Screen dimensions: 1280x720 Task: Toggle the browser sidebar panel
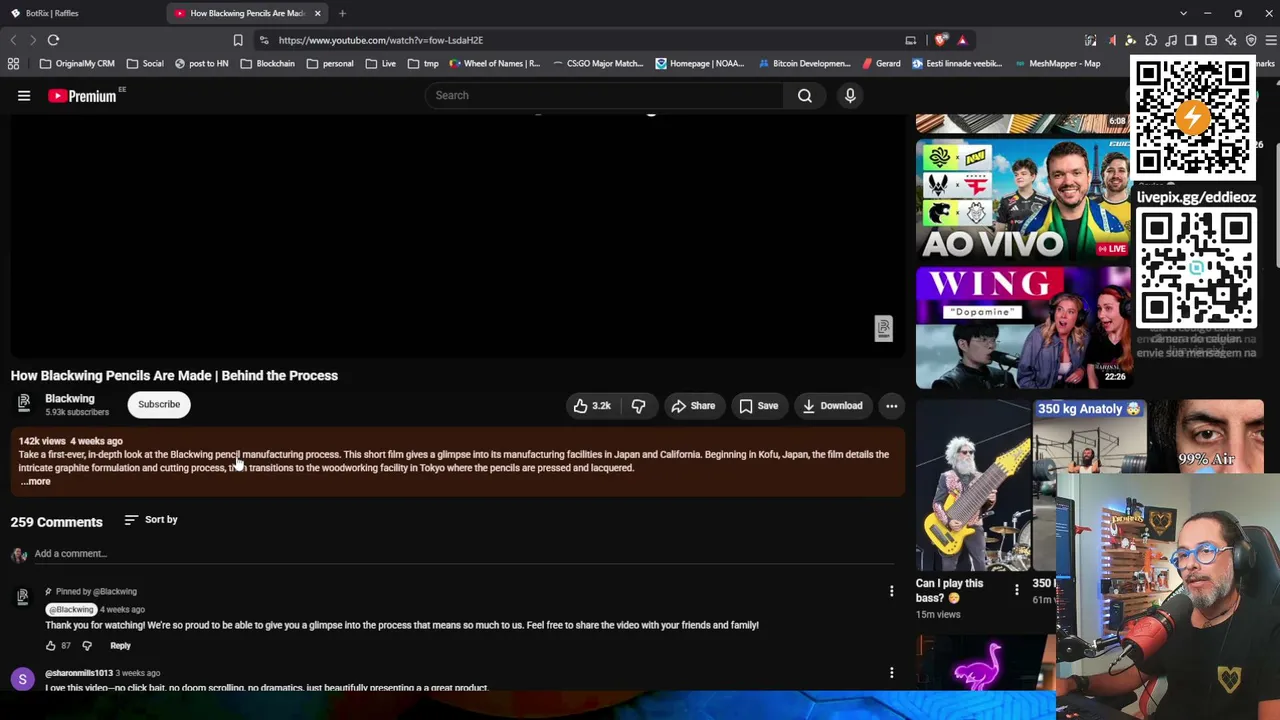(x=1191, y=40)
